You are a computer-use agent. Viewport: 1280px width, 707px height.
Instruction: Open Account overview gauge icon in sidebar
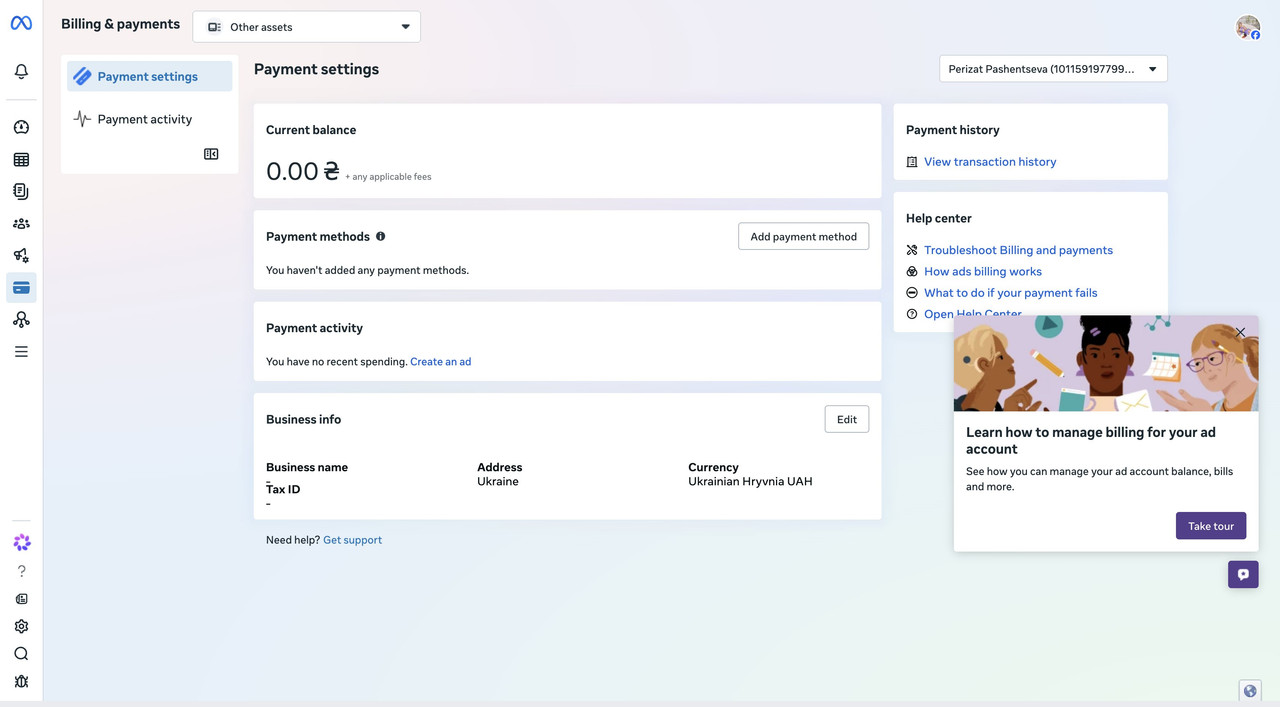pos(21,127)
